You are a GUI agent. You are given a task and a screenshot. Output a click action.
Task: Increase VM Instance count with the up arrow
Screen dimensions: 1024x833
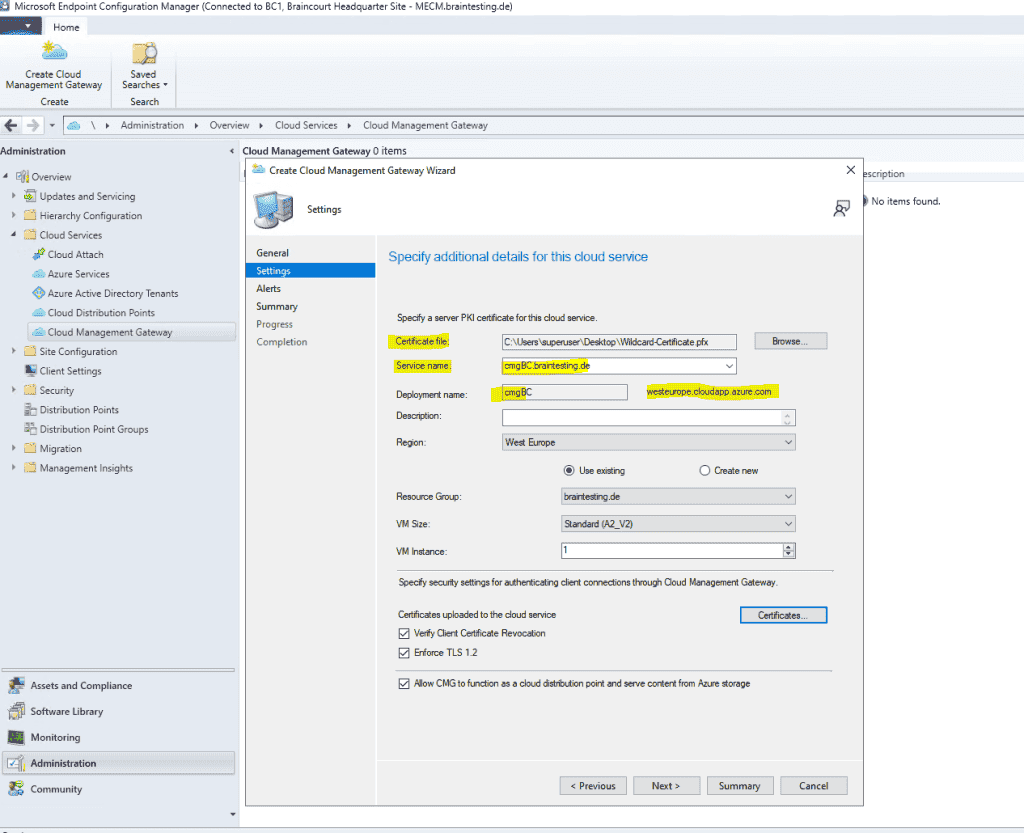pos(789,545)
